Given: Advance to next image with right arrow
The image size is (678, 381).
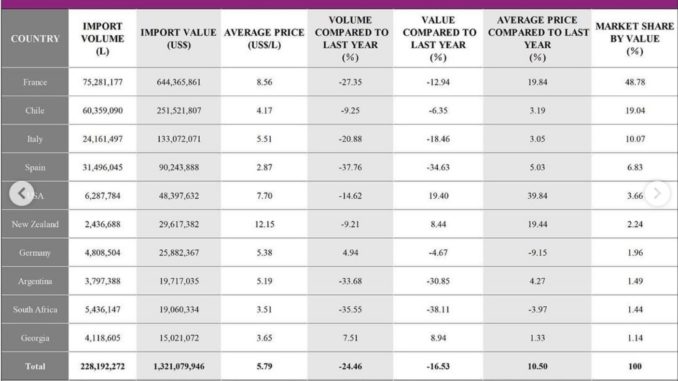Looking at the screenshot, I should click(x=657, y=193).
